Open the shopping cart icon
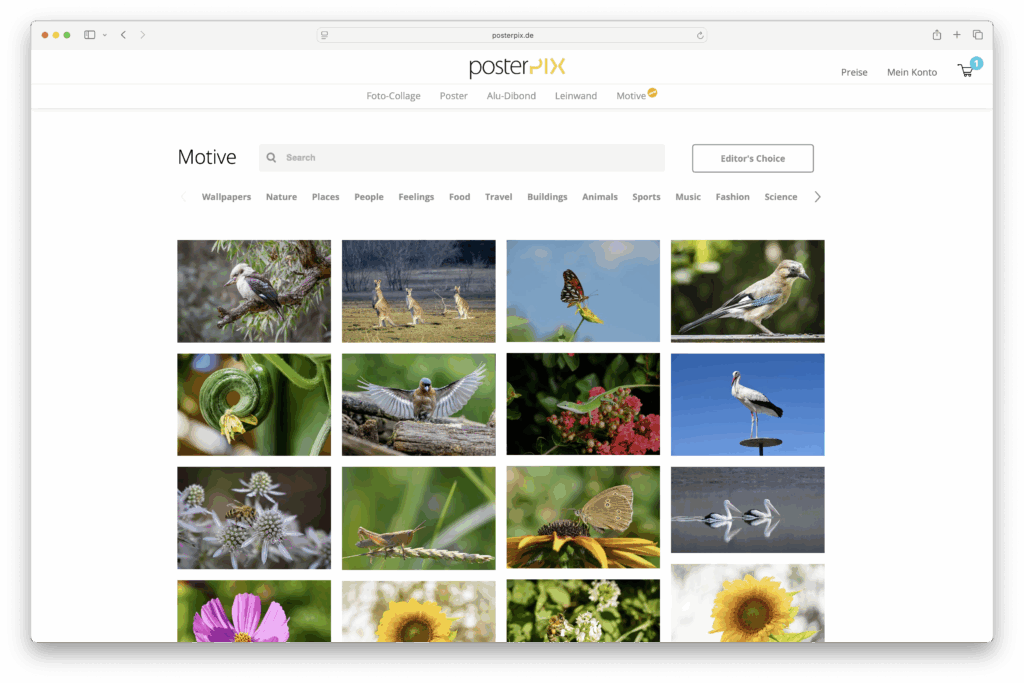Viewport: 1024px width, 683px height. coord(965,71)
